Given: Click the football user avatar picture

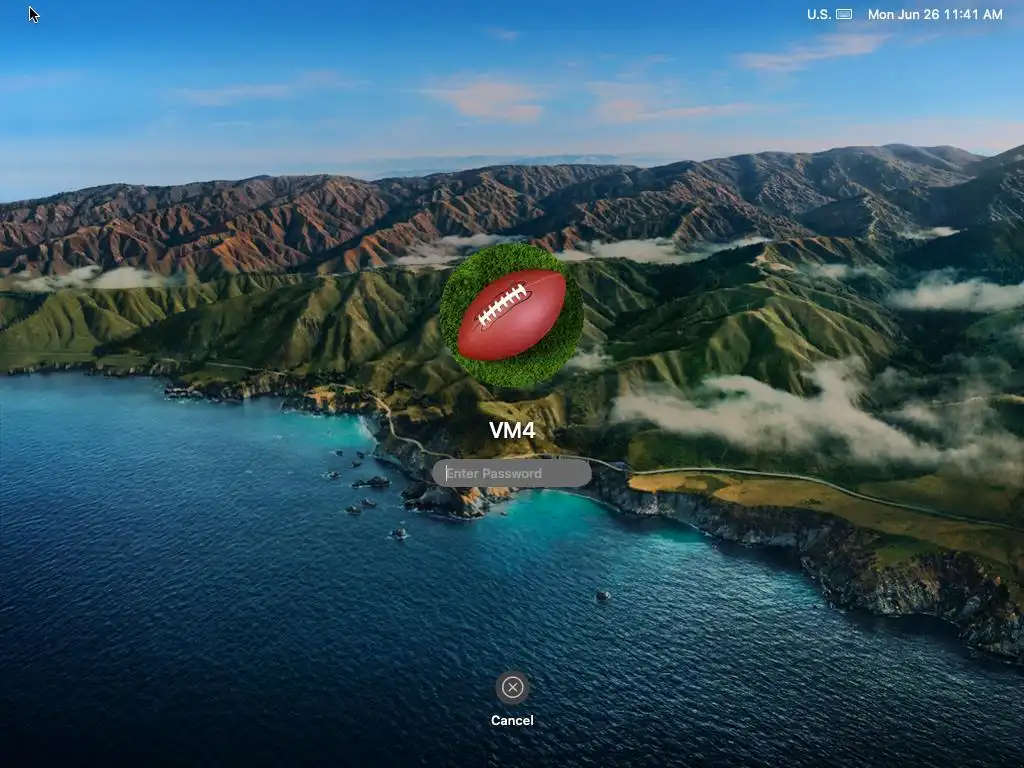Looking at the screenshot, I should (511, 315).
